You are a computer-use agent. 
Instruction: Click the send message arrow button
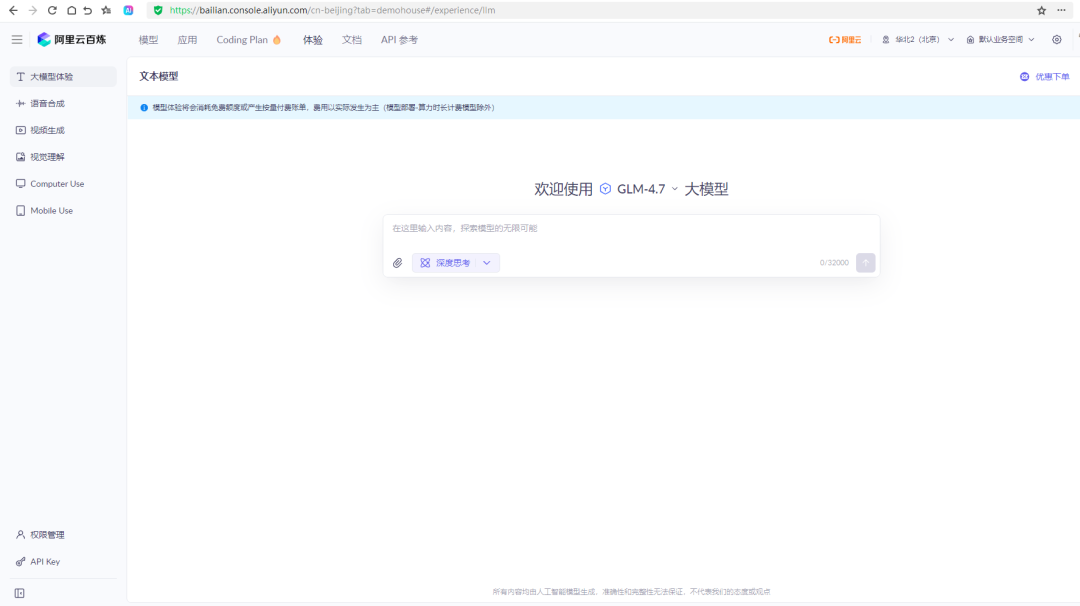(865, 262)
